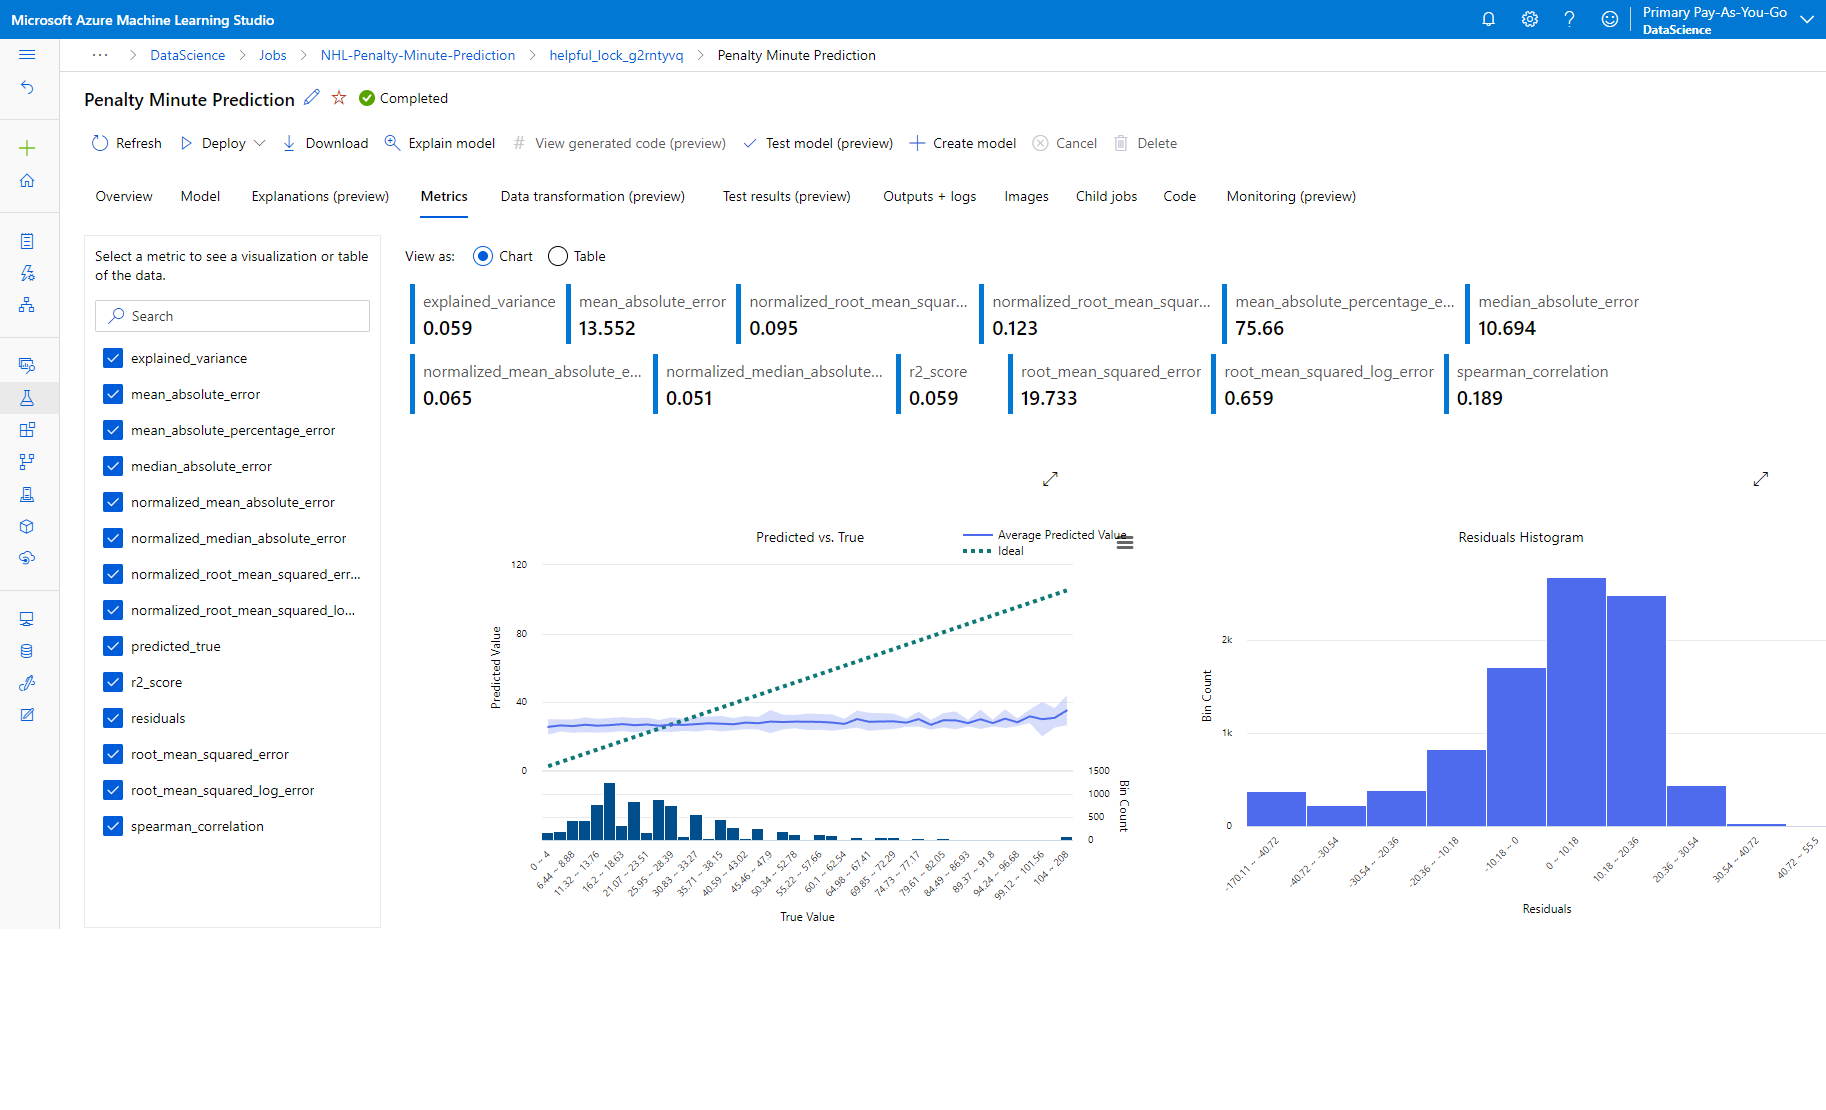Open the Child jobs tab
The height and width of the screenshot is (1110, 1826).
pos(1105,196)
